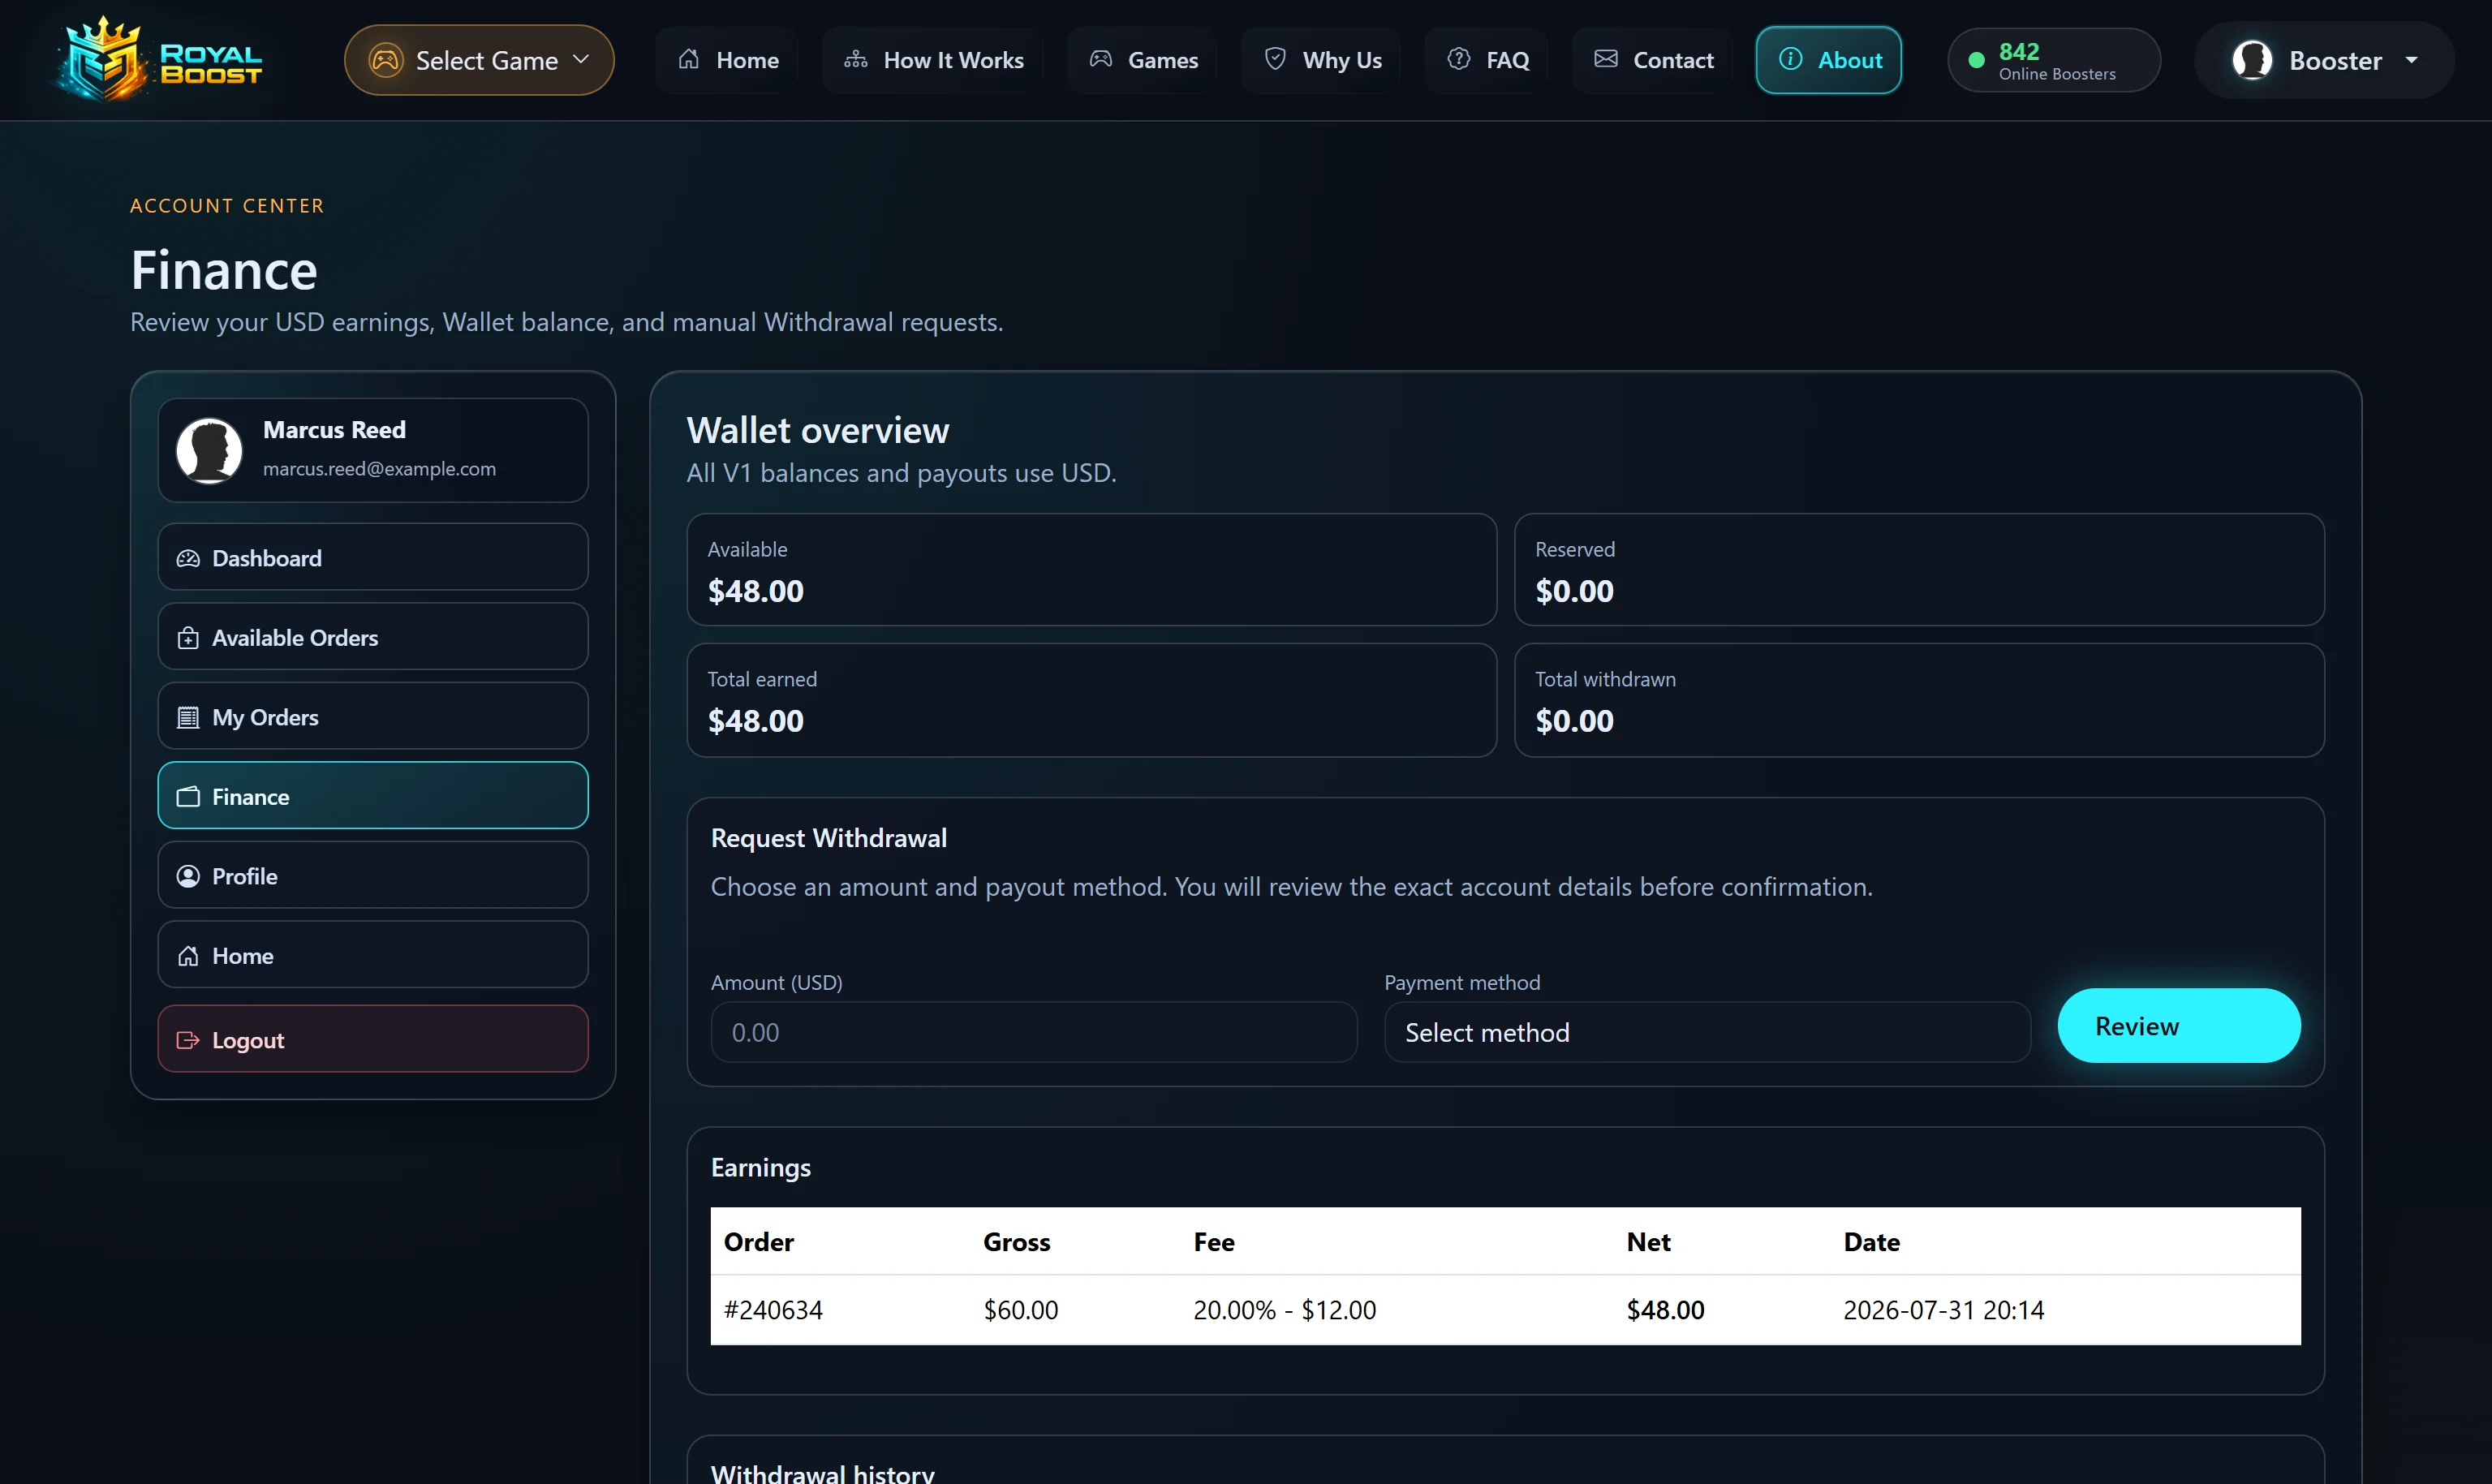Go to Home in the sidebar
This screenshot has height=1484, width=2492.
click(373, 954)
